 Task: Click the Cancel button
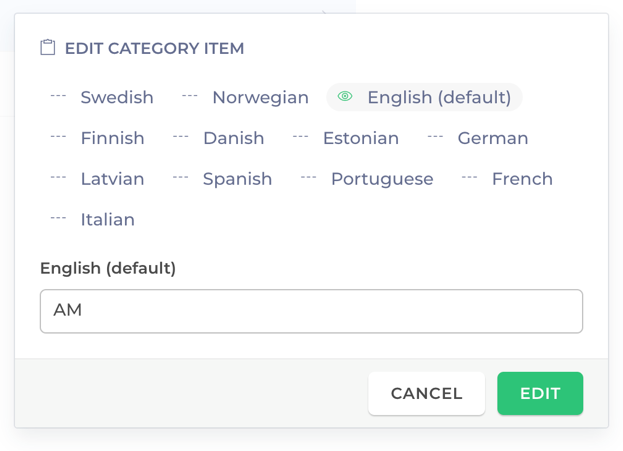point(426,393)
